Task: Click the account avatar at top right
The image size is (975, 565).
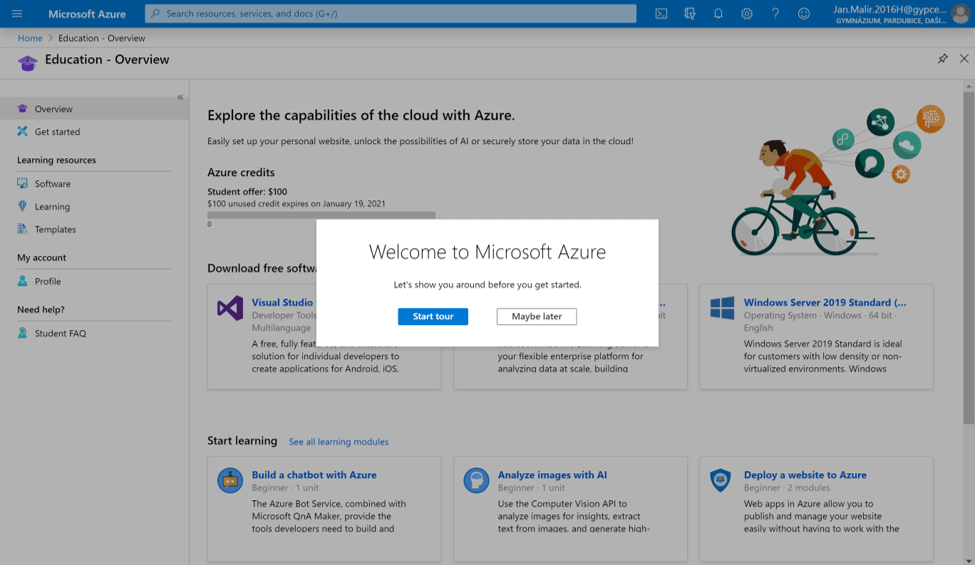Action: (960, 14)
